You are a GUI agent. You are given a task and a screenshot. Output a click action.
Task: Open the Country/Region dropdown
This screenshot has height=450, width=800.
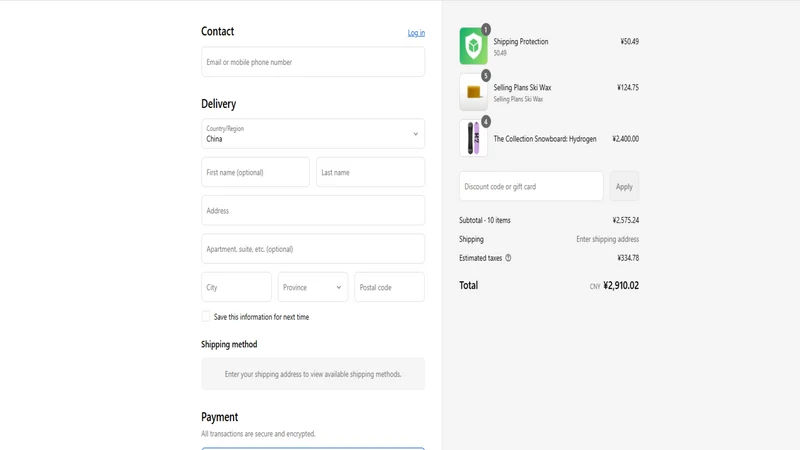pyautogui.click(x=313, y=134)
